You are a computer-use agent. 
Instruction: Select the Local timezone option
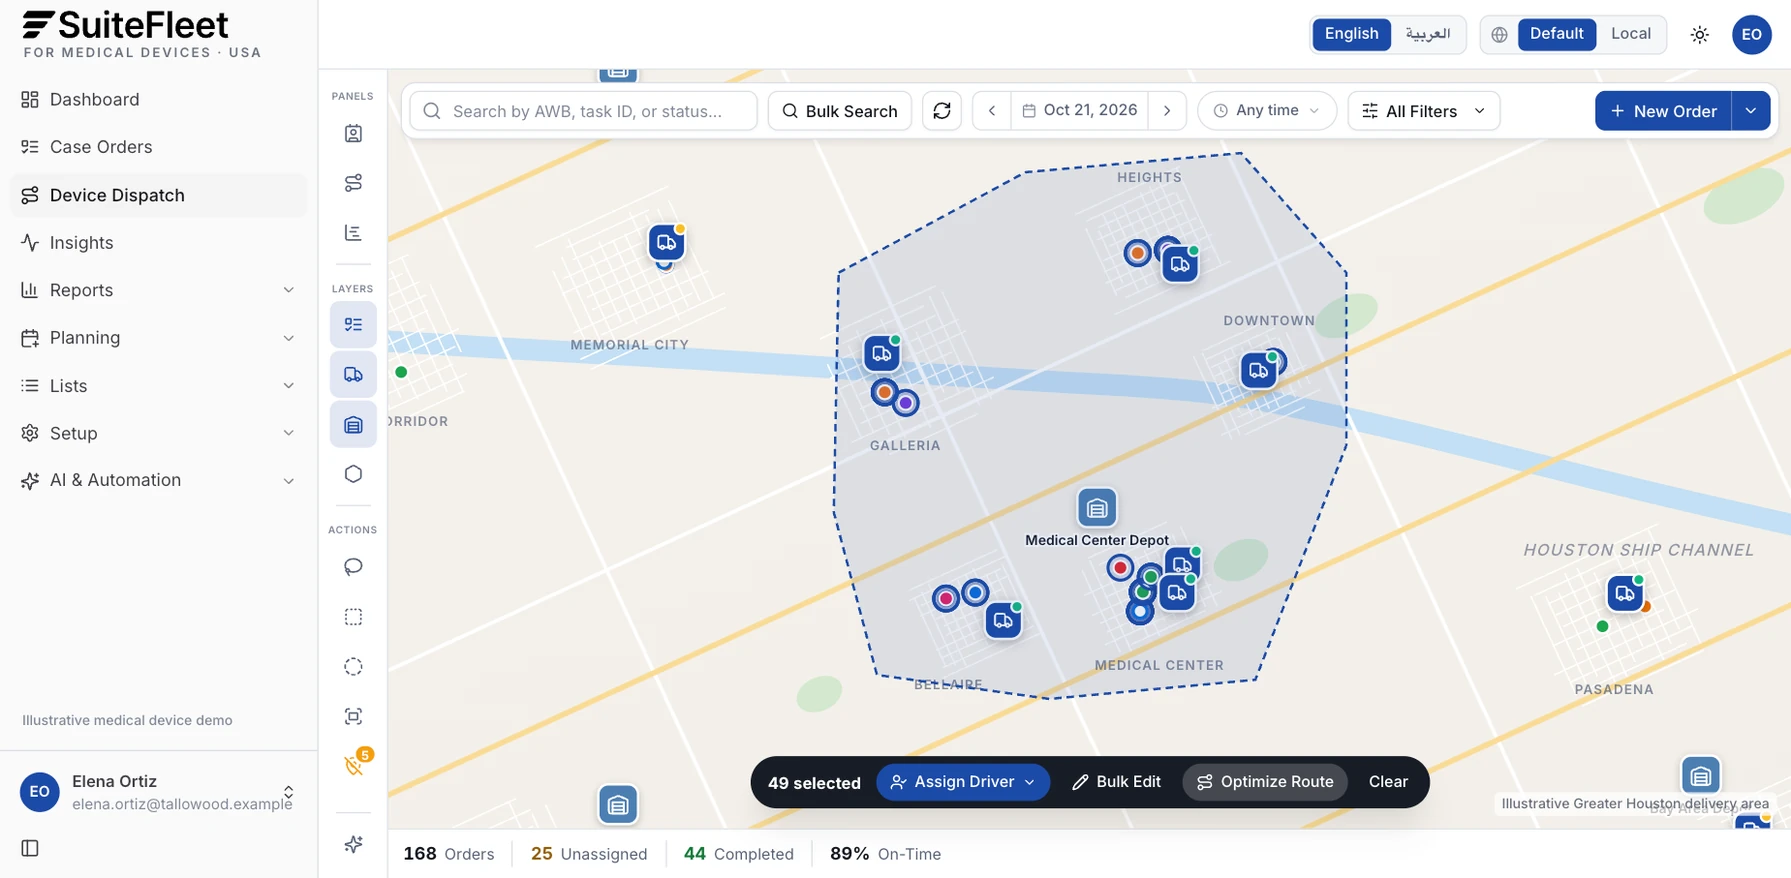pos(1630,34)
